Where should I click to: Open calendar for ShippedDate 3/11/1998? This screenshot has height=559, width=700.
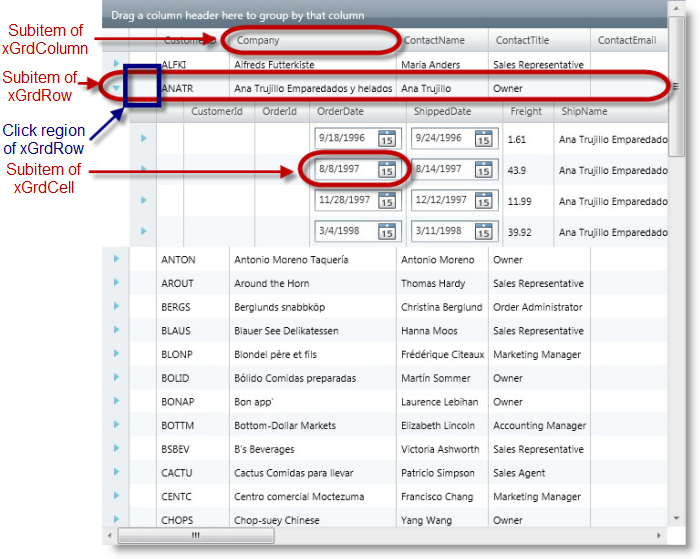point(483,232)
